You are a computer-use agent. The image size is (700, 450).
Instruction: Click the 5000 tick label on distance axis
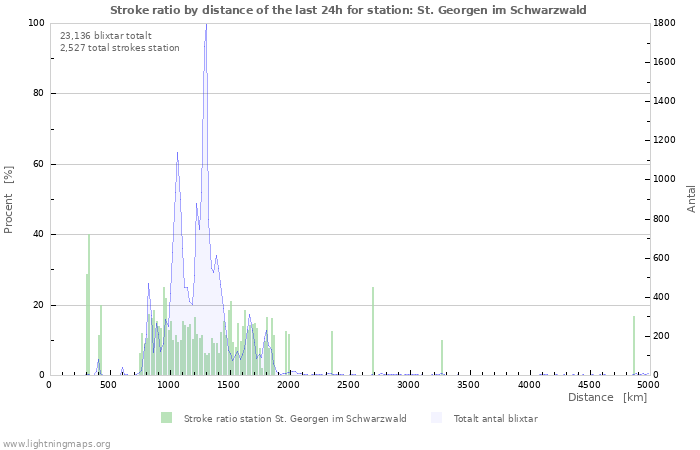(648, 384)
